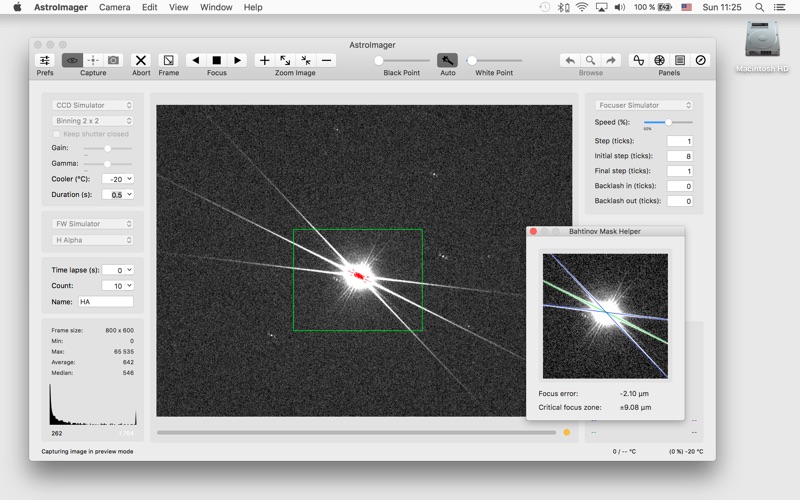The image size is (800, 500).
Task: Open the Prefs settings icon
Action: point(45,61)
